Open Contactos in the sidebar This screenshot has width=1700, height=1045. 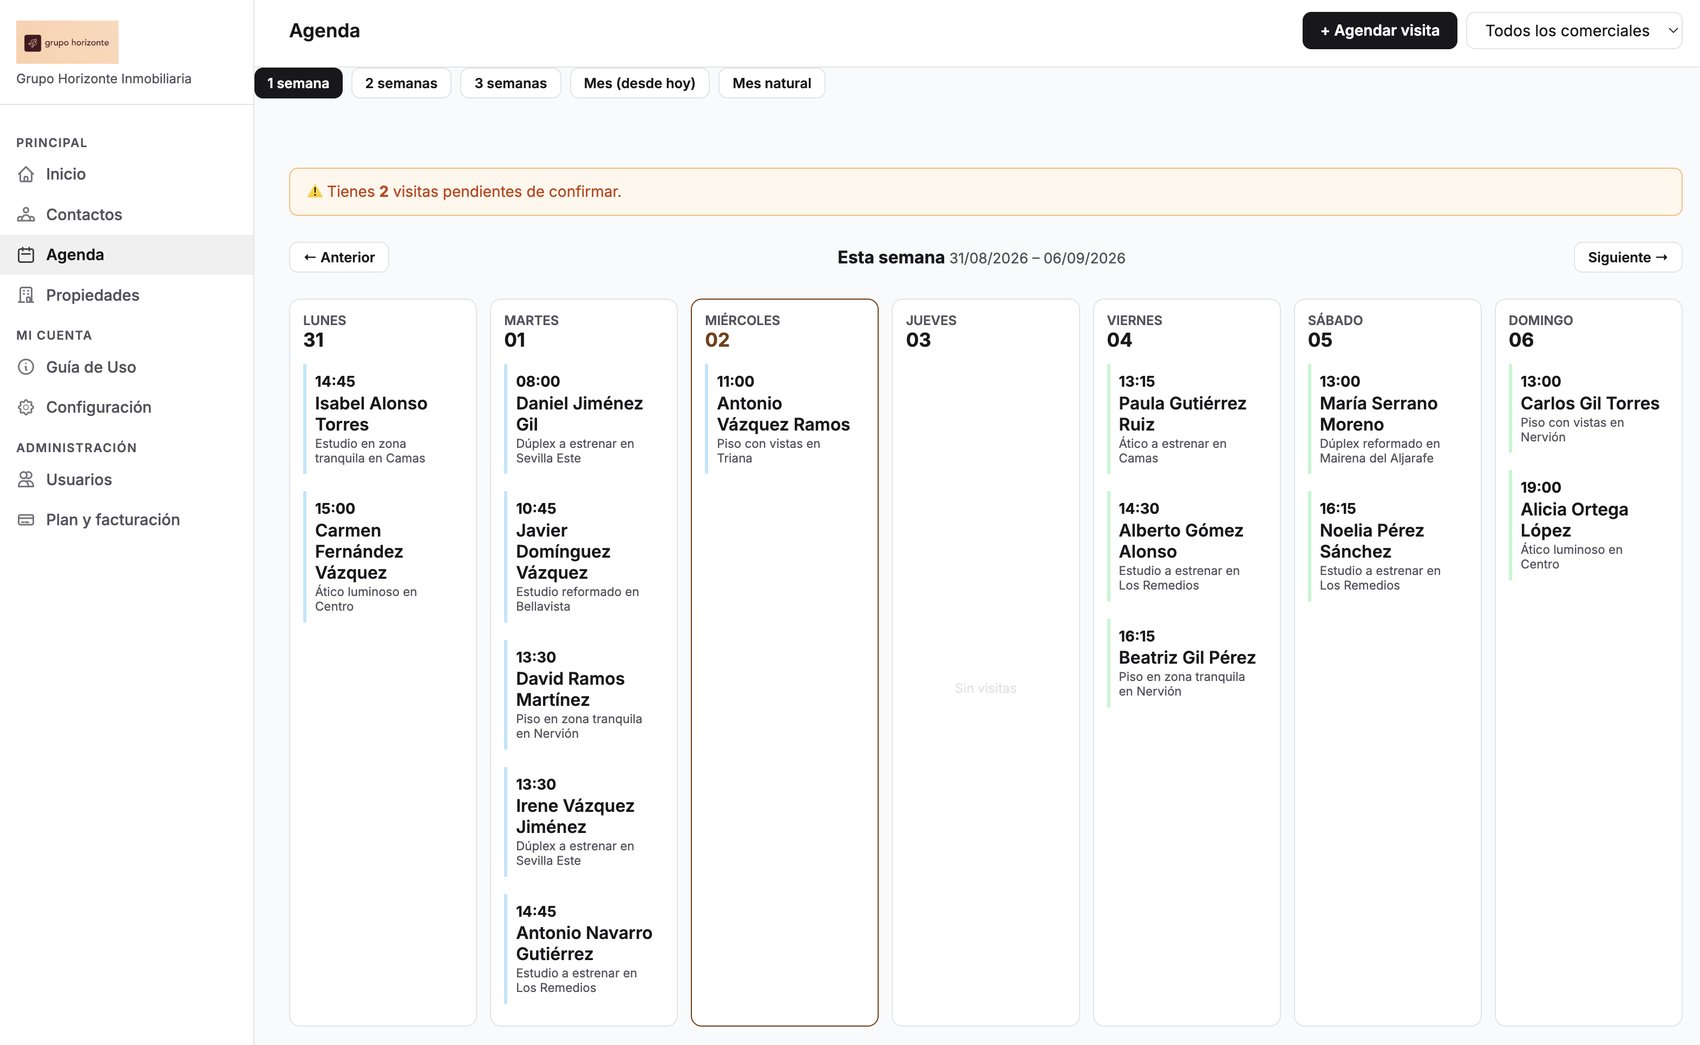126,214
